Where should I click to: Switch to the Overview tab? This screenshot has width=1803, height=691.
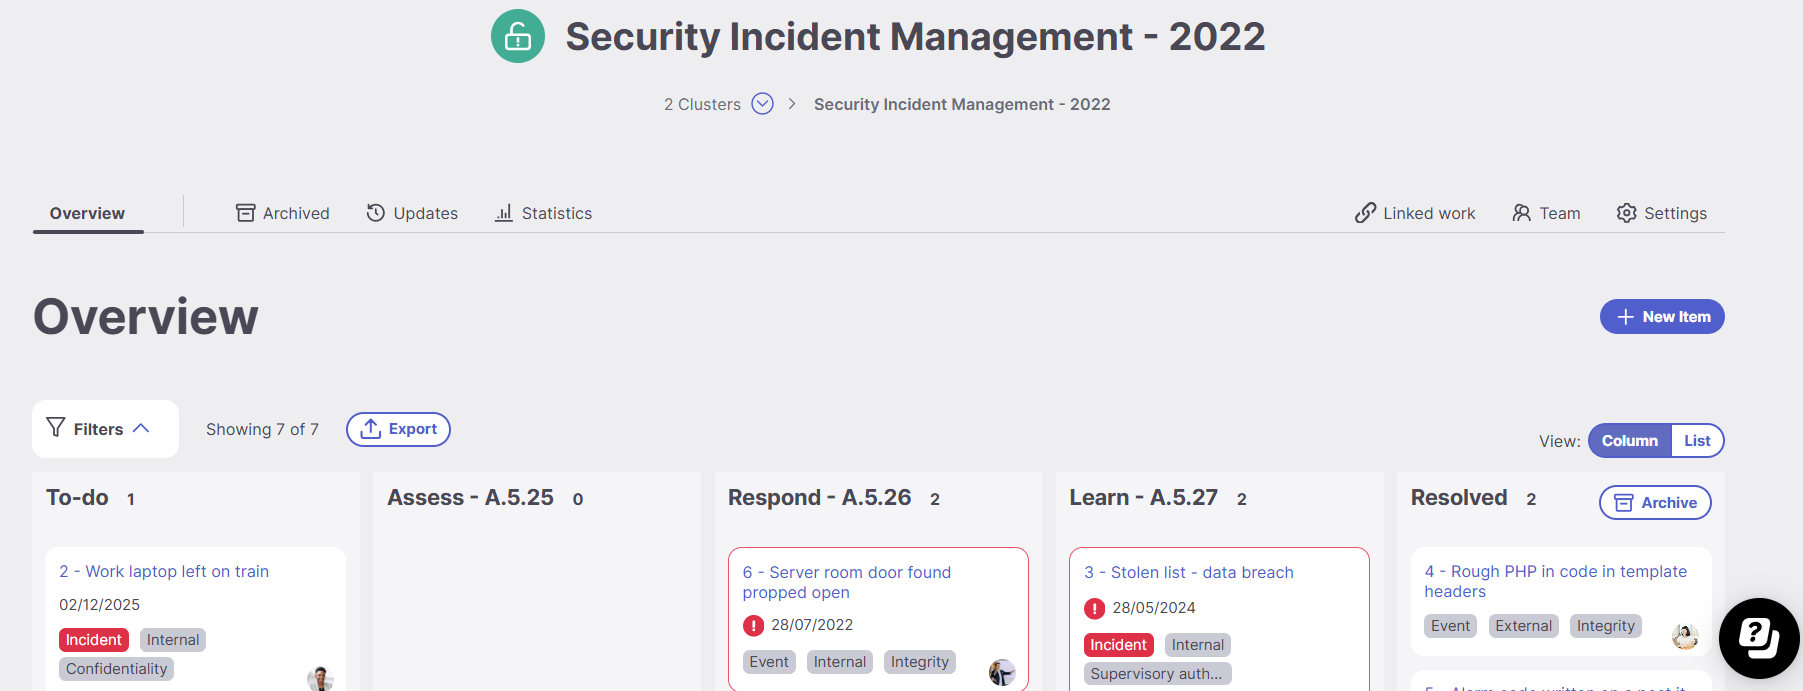[88, 213]
